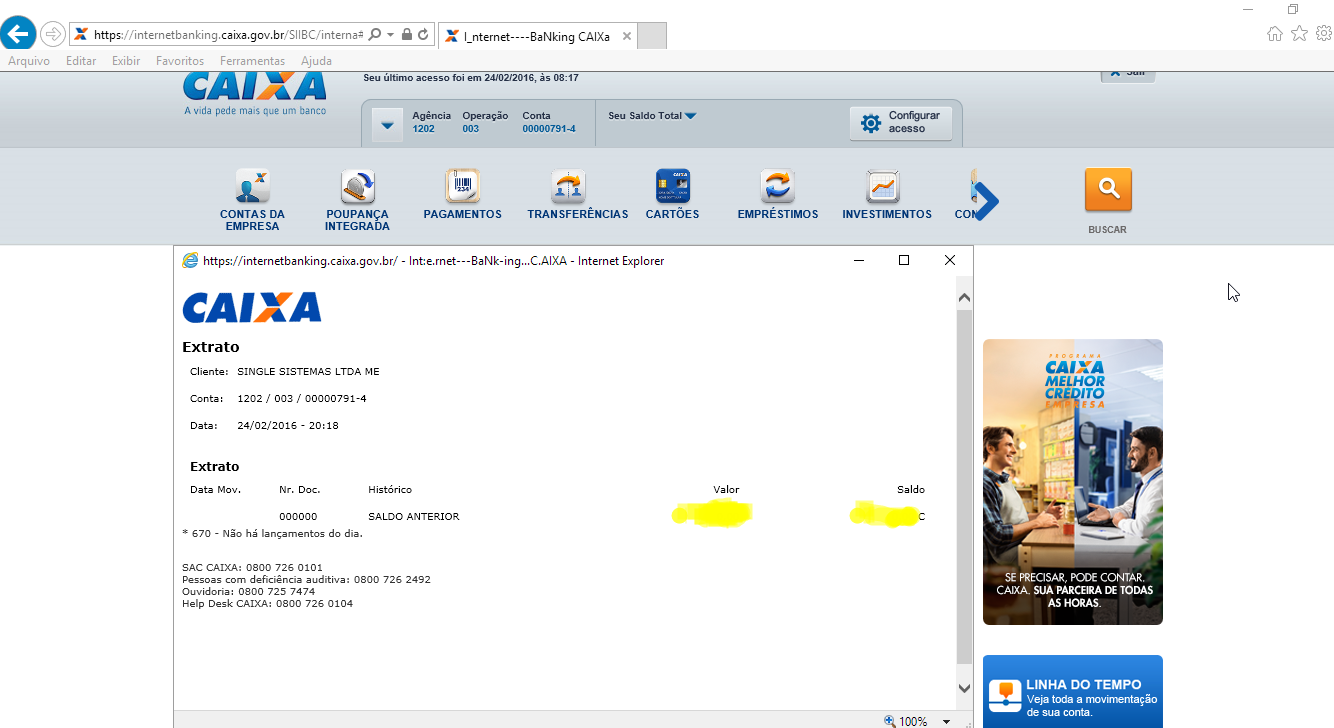Screen dimensions: 1334x728
Task: Minimize the Extrato popup window
Action: [x=859, y=260]
